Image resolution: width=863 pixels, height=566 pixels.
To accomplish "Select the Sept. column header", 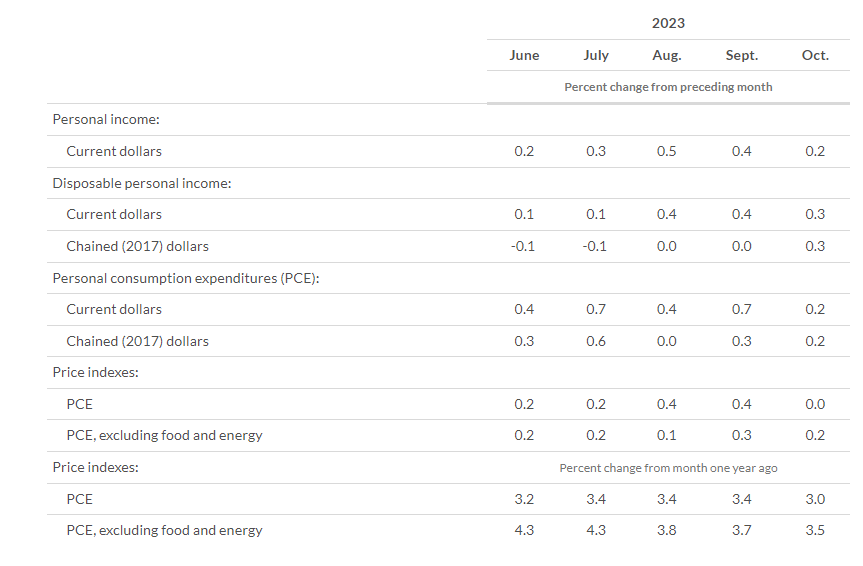I will (x=741, y=56).
